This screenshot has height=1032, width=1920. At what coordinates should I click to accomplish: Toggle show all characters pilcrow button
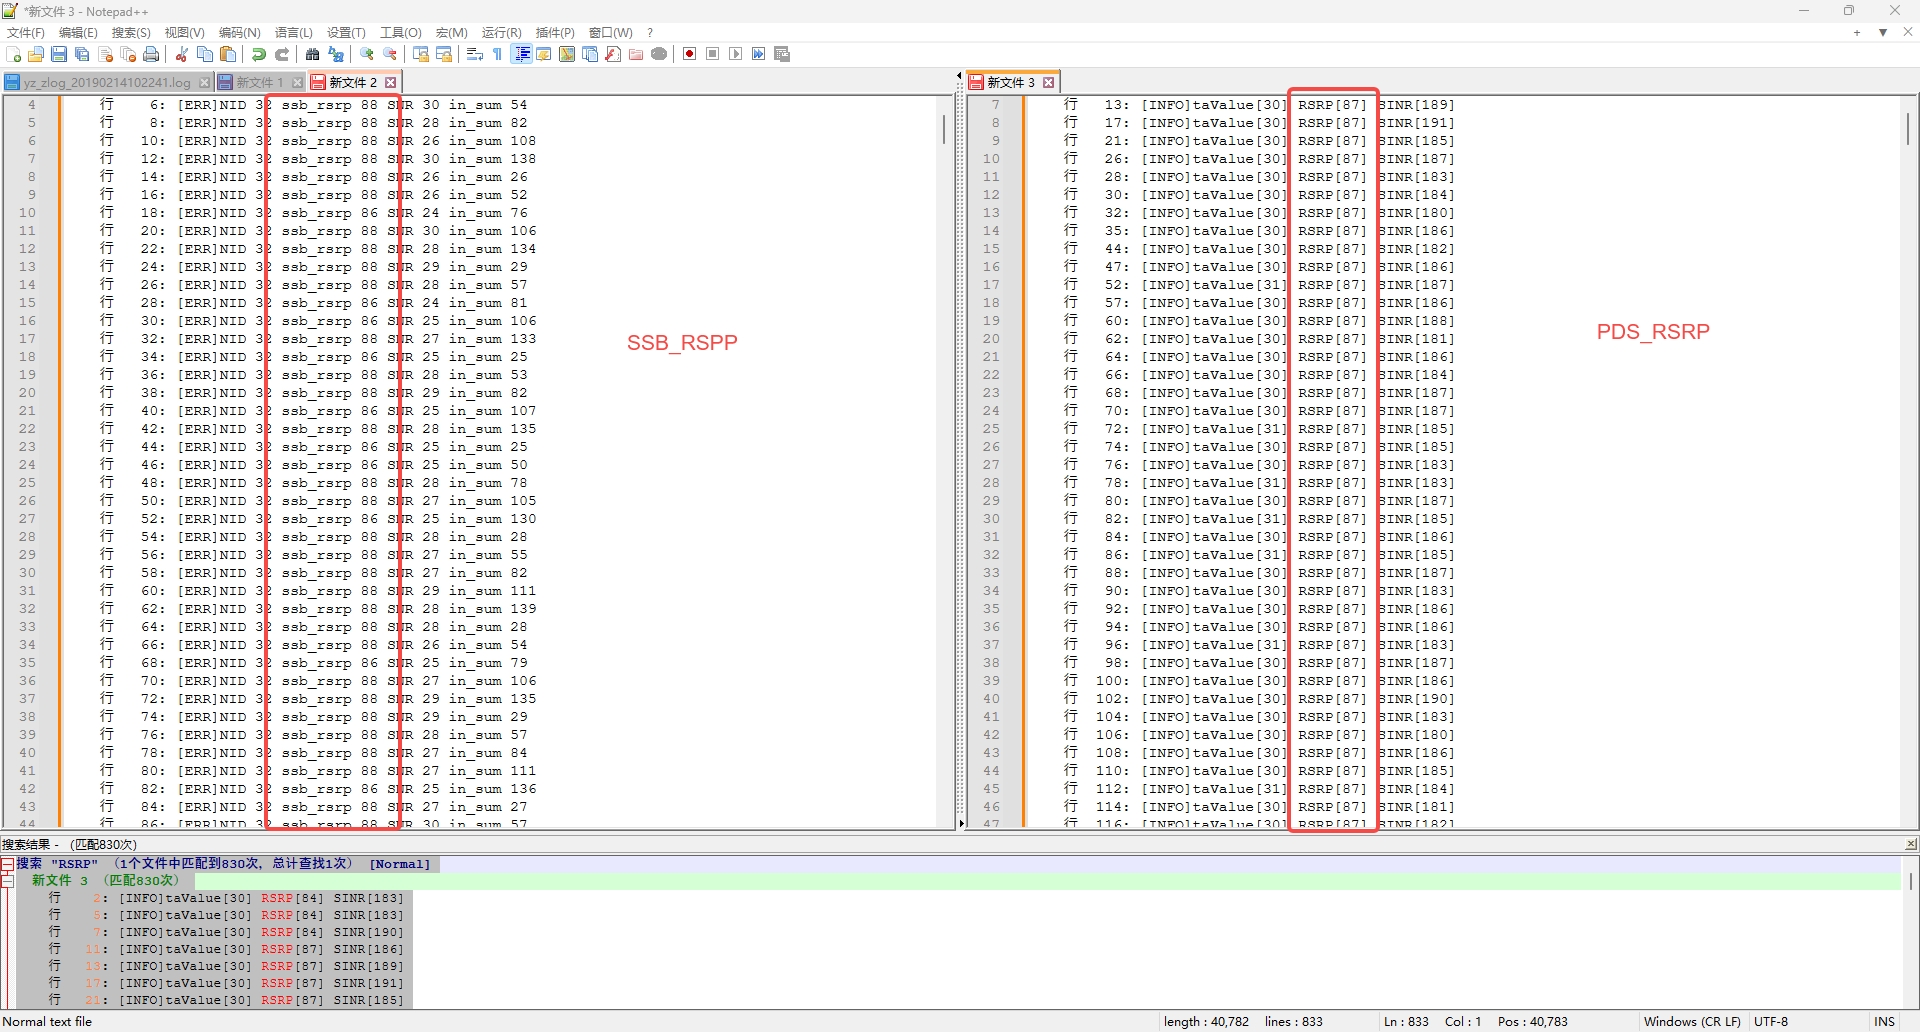click(498, 54)
